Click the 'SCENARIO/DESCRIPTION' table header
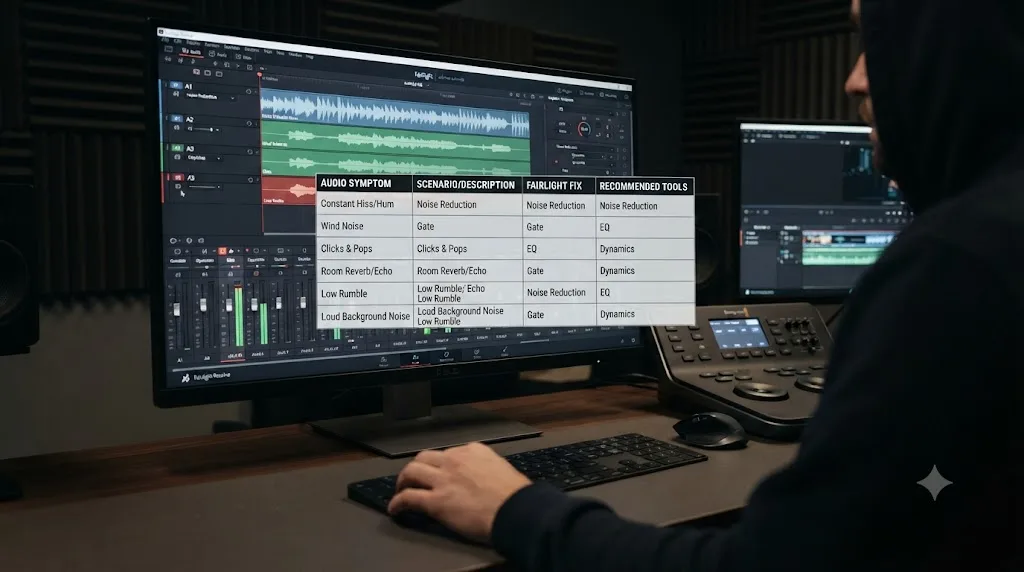The image size is (1024, 572). [466, 185]
